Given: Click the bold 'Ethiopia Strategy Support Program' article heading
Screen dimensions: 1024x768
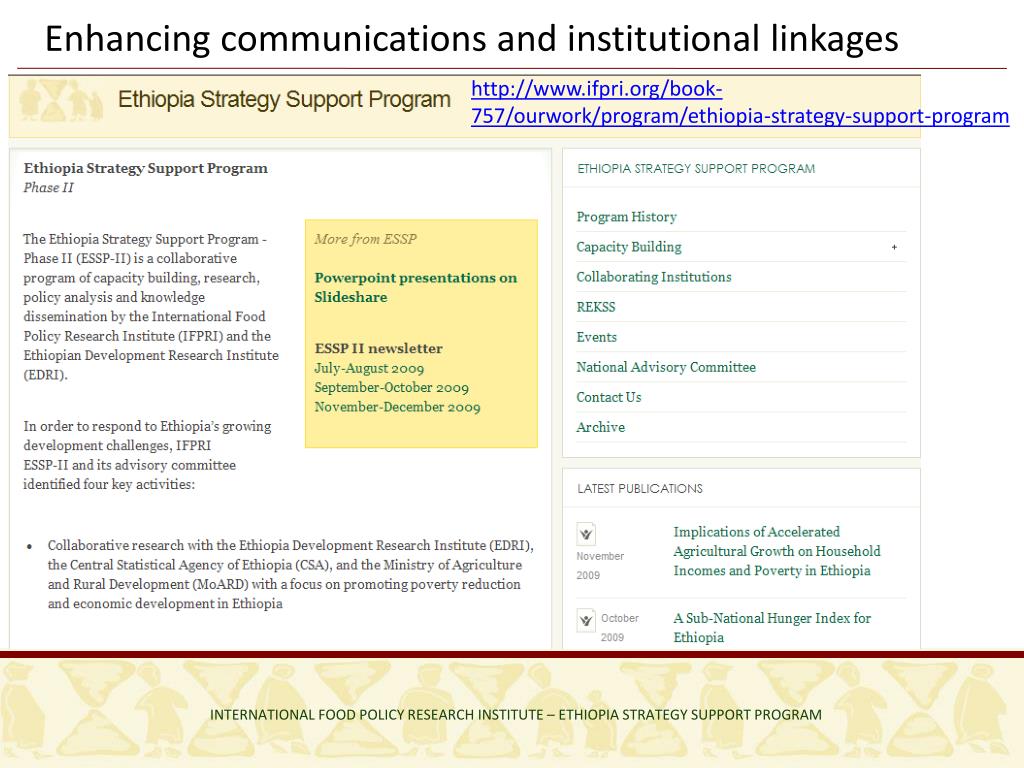Looking at the screenshot, I should click(x=146, y=168).
